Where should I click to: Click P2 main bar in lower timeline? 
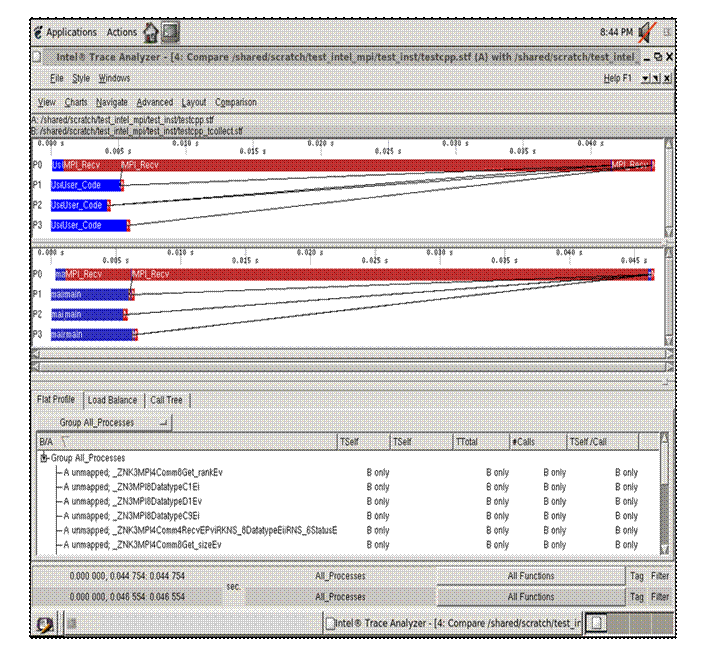[87, 315]
